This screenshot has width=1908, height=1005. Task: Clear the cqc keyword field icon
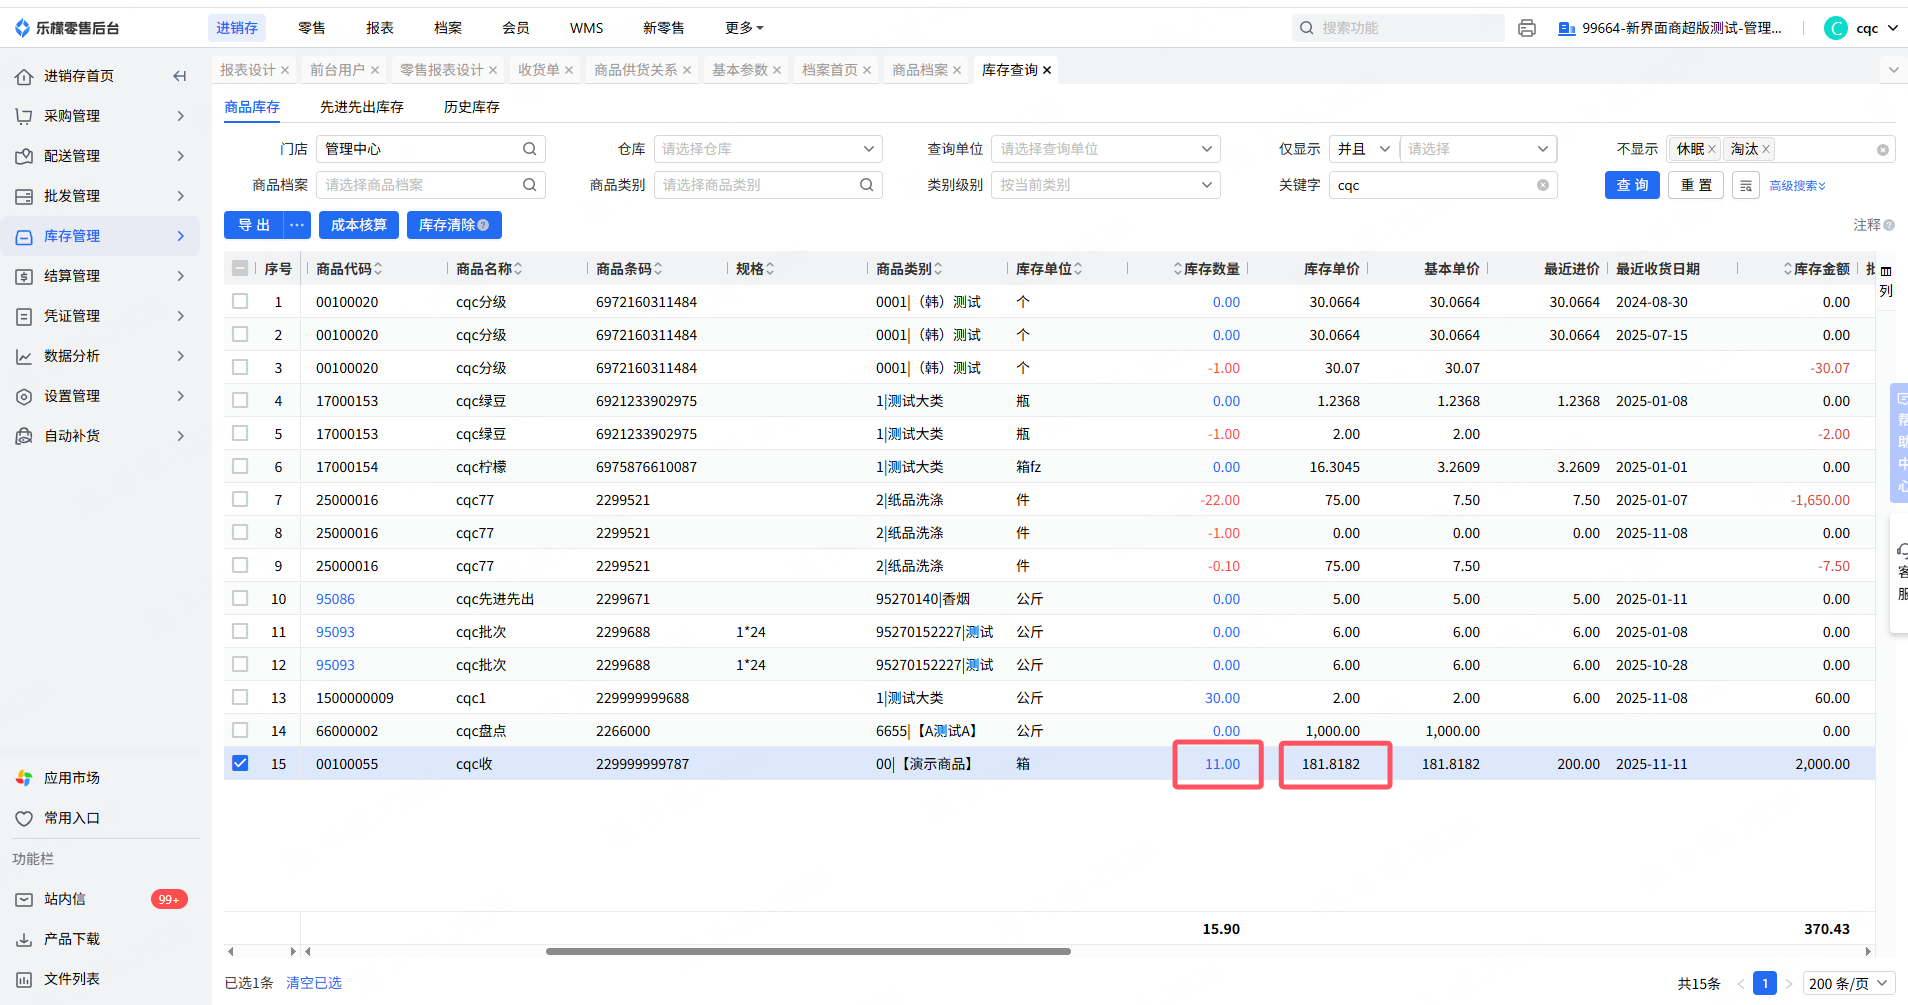[x=1542, y=186]
